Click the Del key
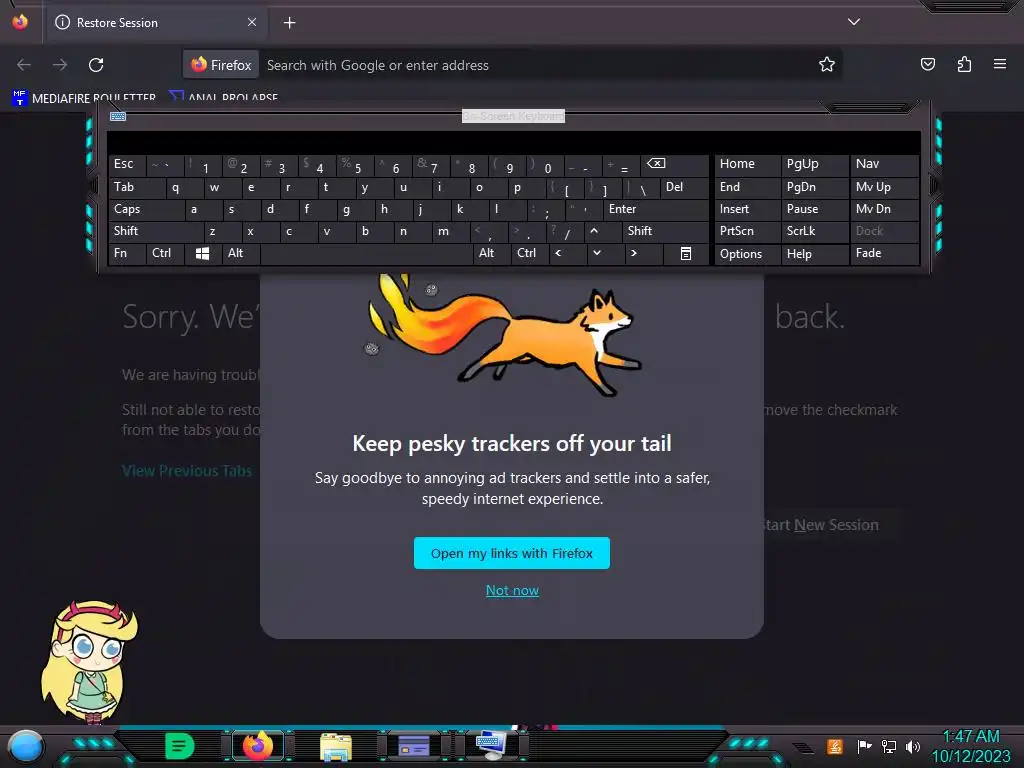The height and width of the screenshot is (768, 1024). pyautogui.click(x=684, y=187)
